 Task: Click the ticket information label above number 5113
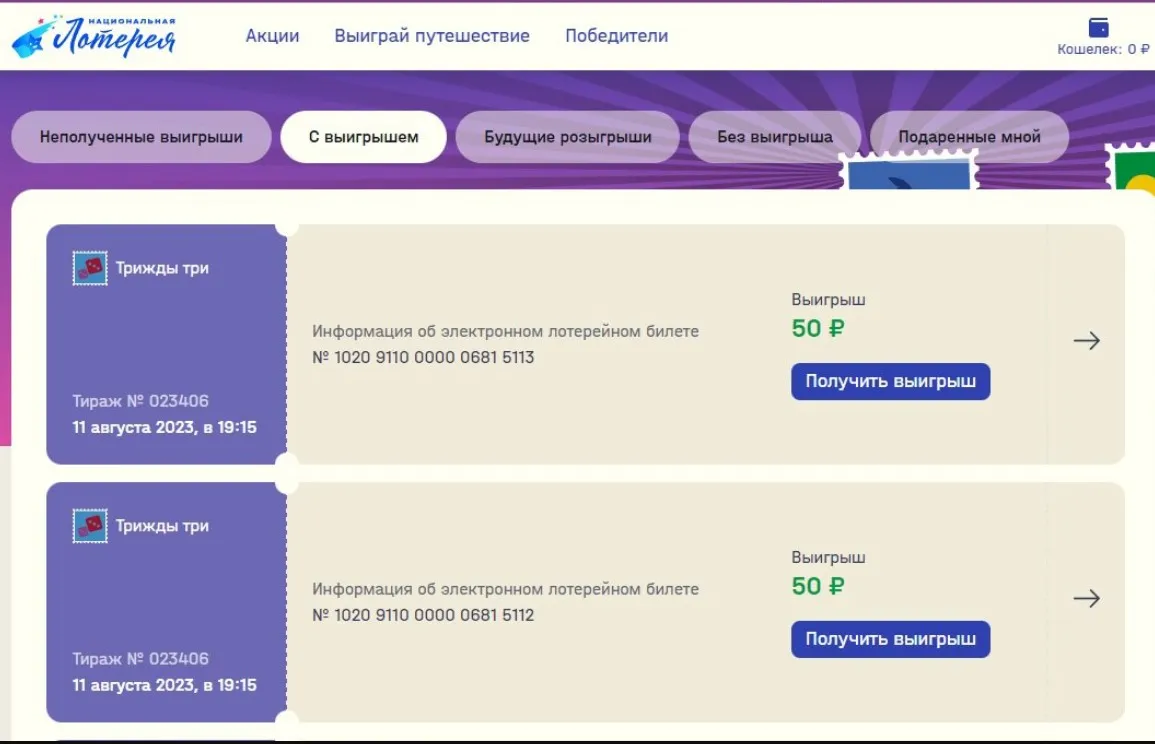click(x=505, y=331)
